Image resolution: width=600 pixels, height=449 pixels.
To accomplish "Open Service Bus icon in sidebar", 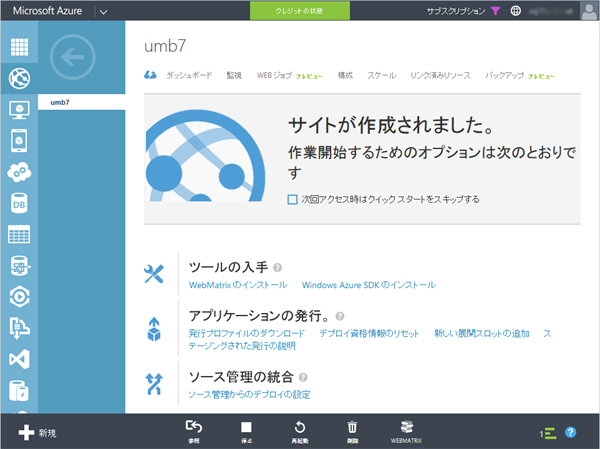I will click(19, 328).
